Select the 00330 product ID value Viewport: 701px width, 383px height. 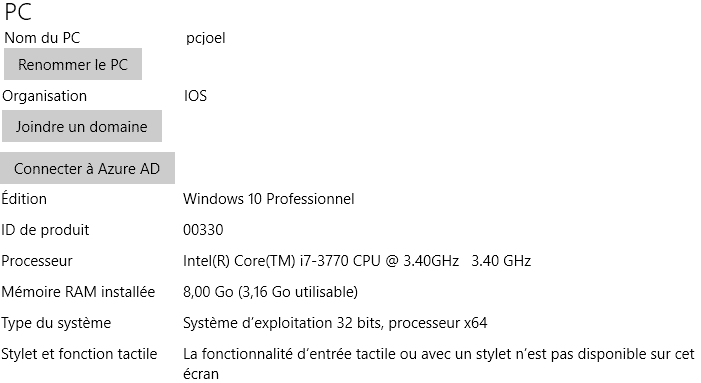point(203,230)
